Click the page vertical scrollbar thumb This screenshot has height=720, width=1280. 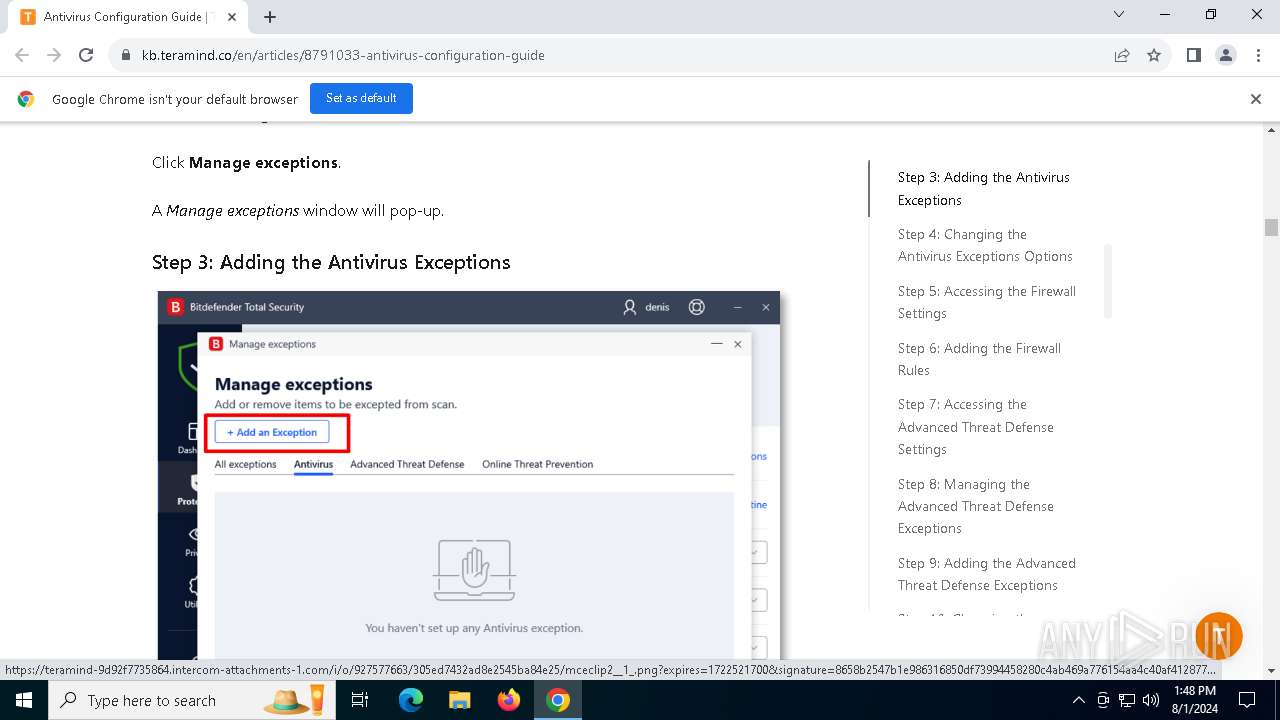coord(1271,227)
